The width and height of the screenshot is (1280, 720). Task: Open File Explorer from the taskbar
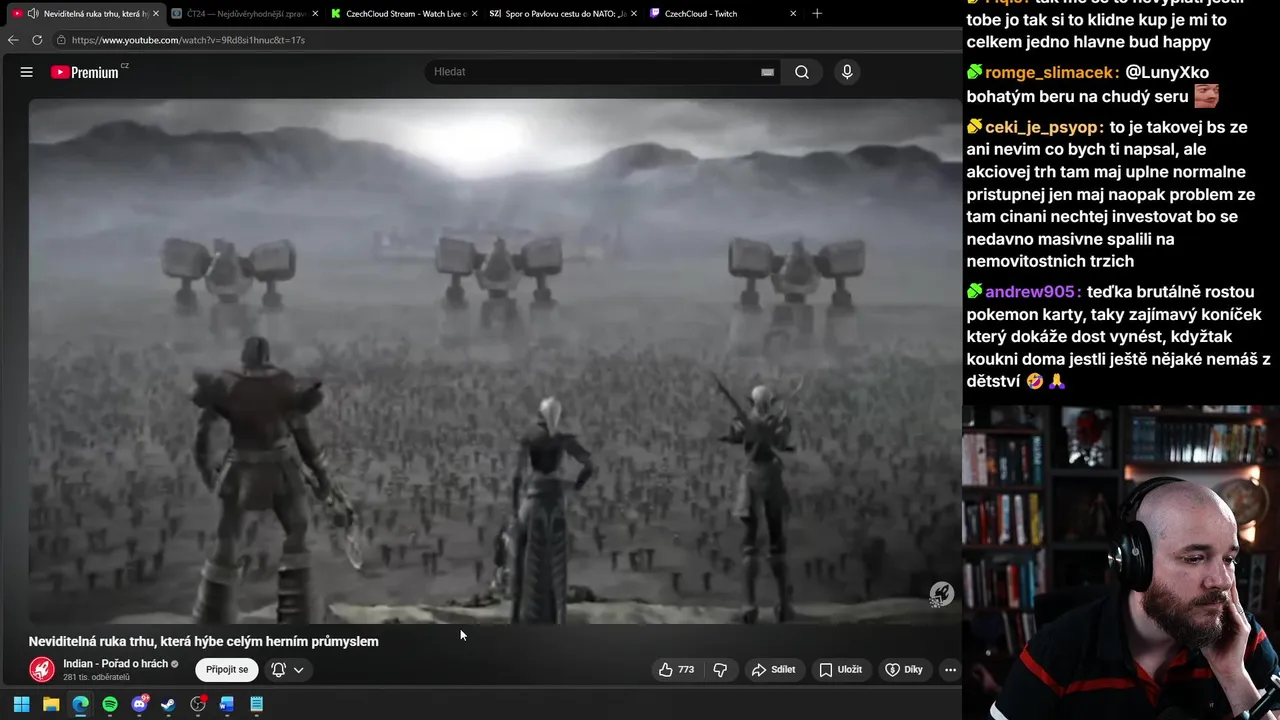tap(51, 704)
